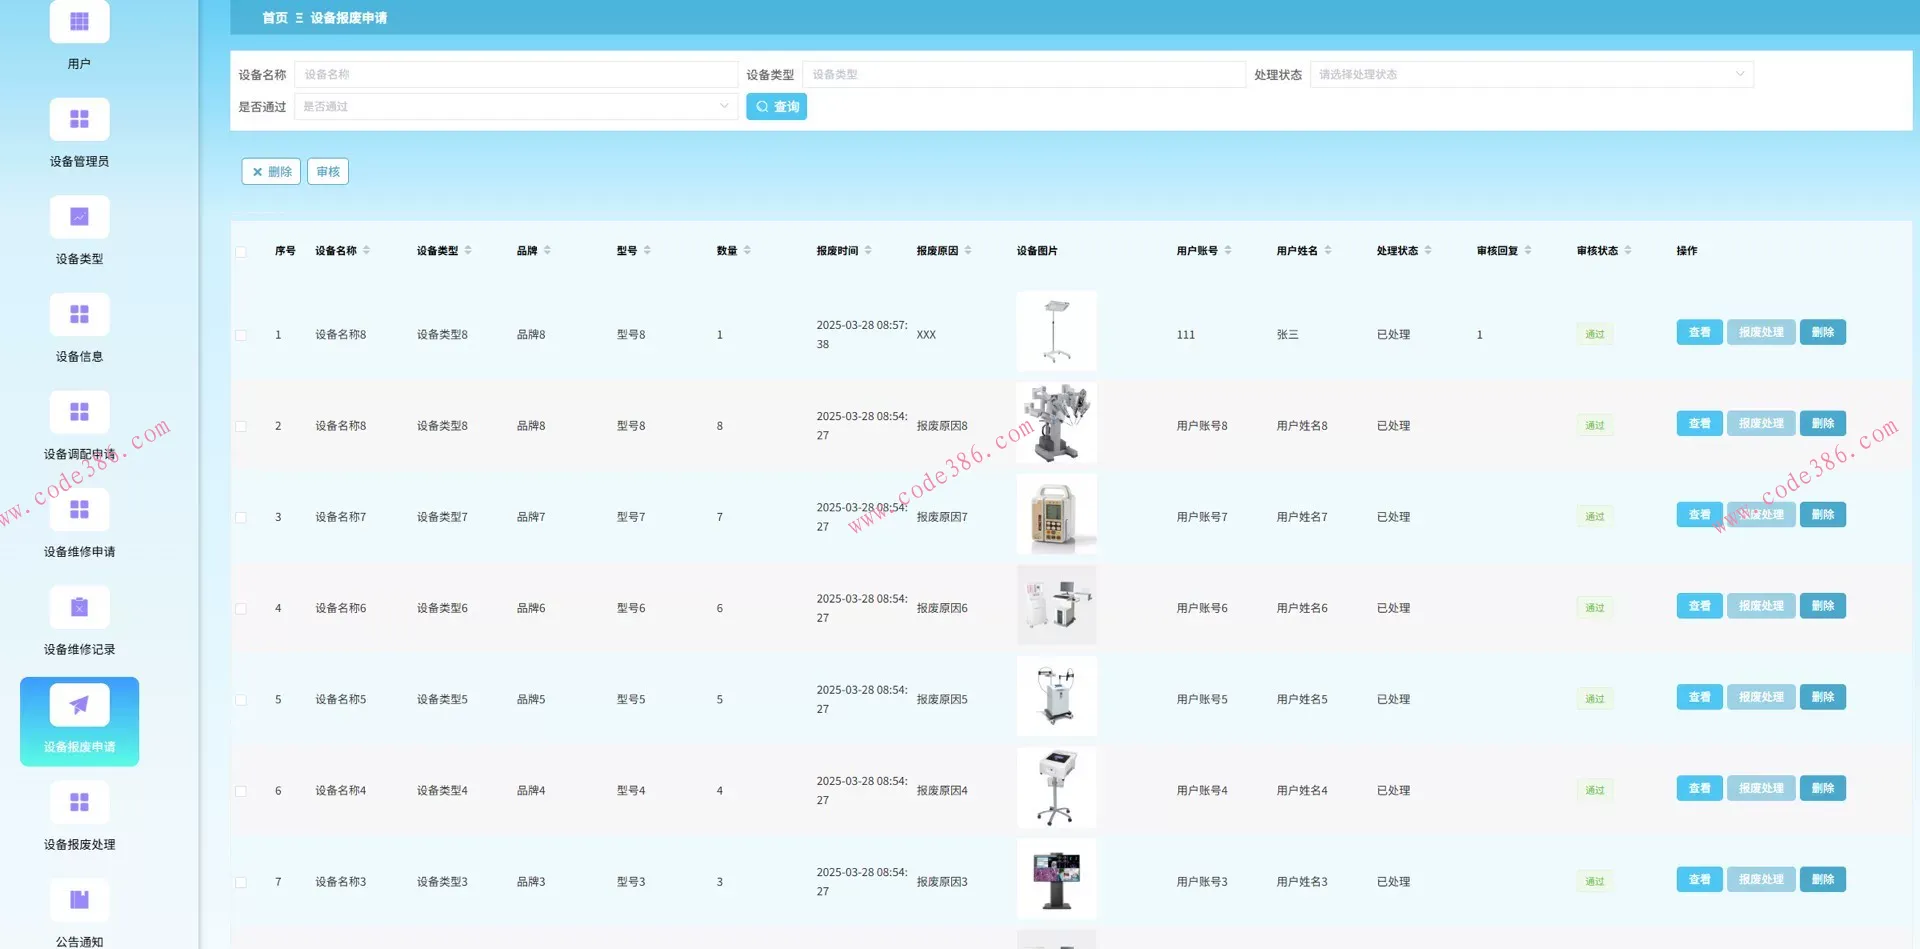Viewport: 1920px width, 949px height.
Task: Select the checkbox for row 4
Action: pos(241,609)
